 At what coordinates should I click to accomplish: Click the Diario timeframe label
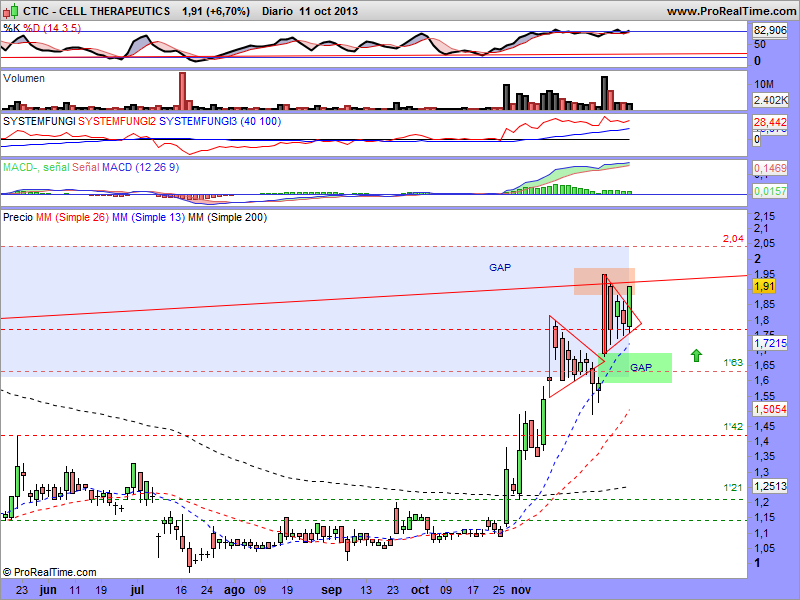[278, 11]
